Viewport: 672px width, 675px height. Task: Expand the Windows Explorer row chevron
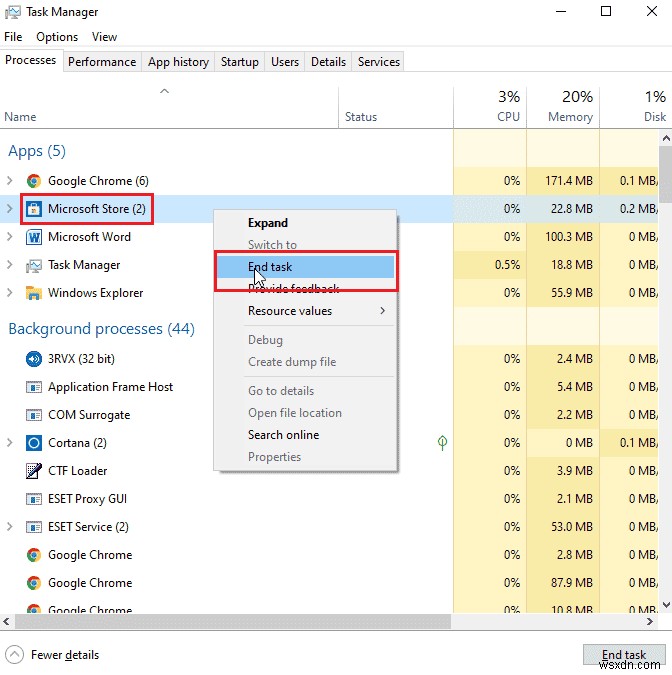click(9, 292)
